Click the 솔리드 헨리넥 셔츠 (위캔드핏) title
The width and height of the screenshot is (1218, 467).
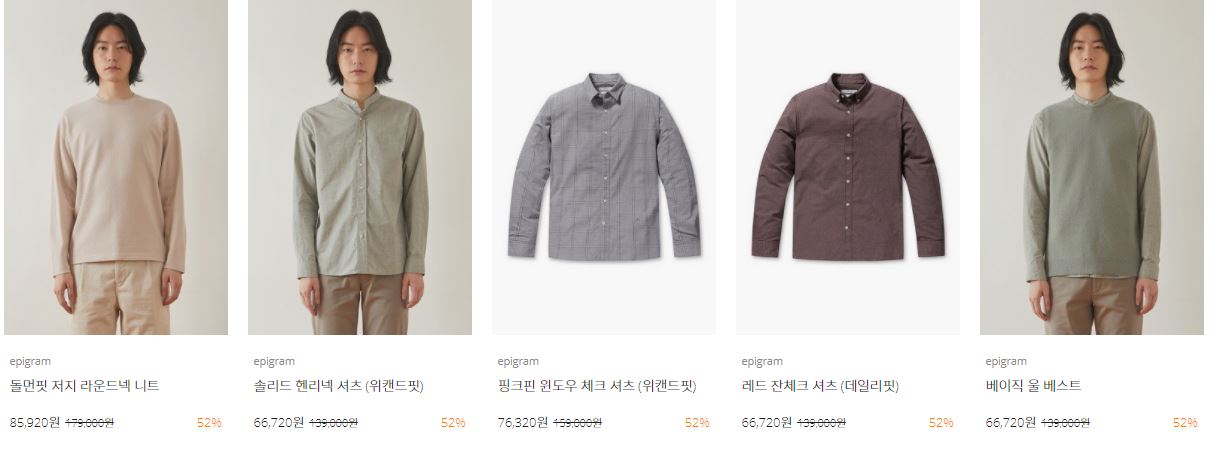tap(338, 386)
